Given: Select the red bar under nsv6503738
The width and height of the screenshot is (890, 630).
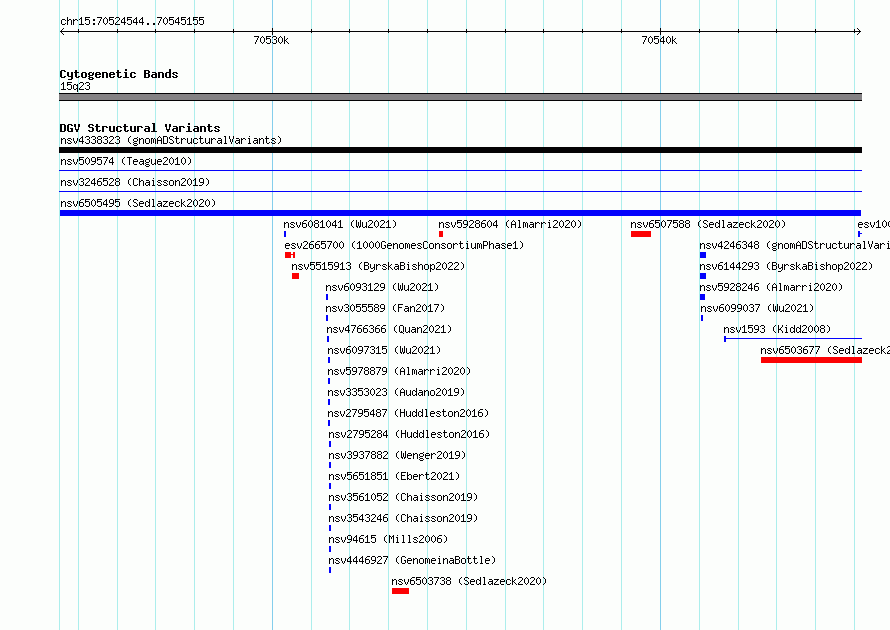Looking at the screenshot, I should [400, 591].
